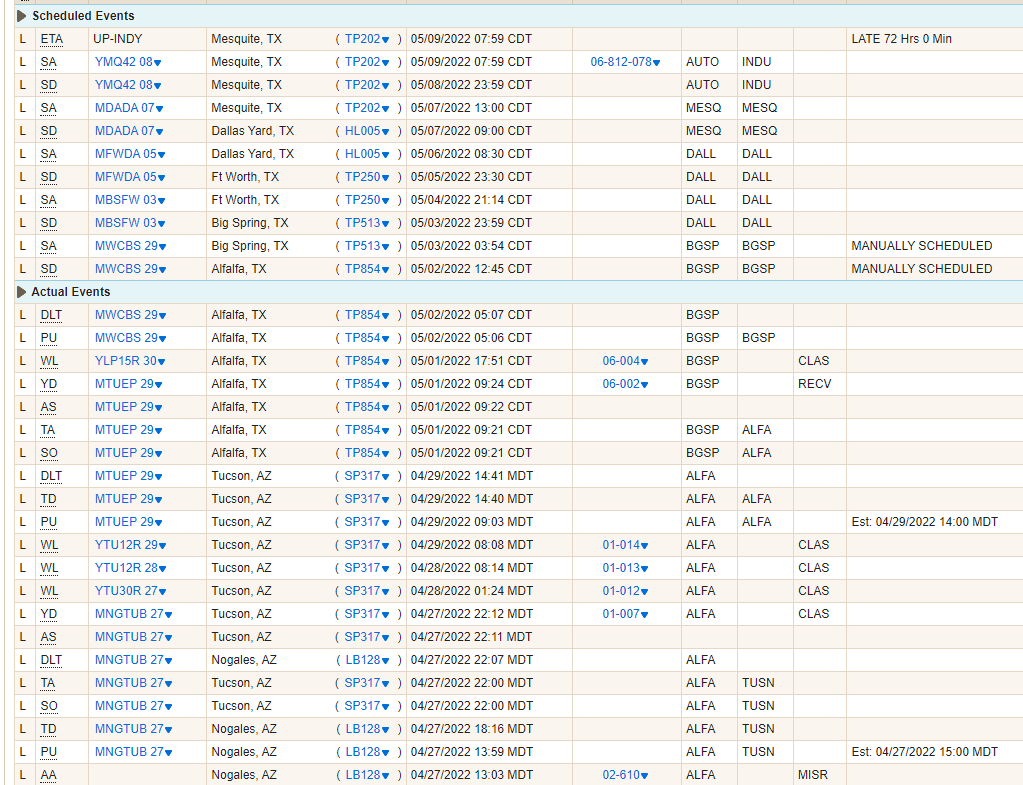1023x785 pixels.
Task: Collapse the Scheduled Events section
Action: pos(22,16)
